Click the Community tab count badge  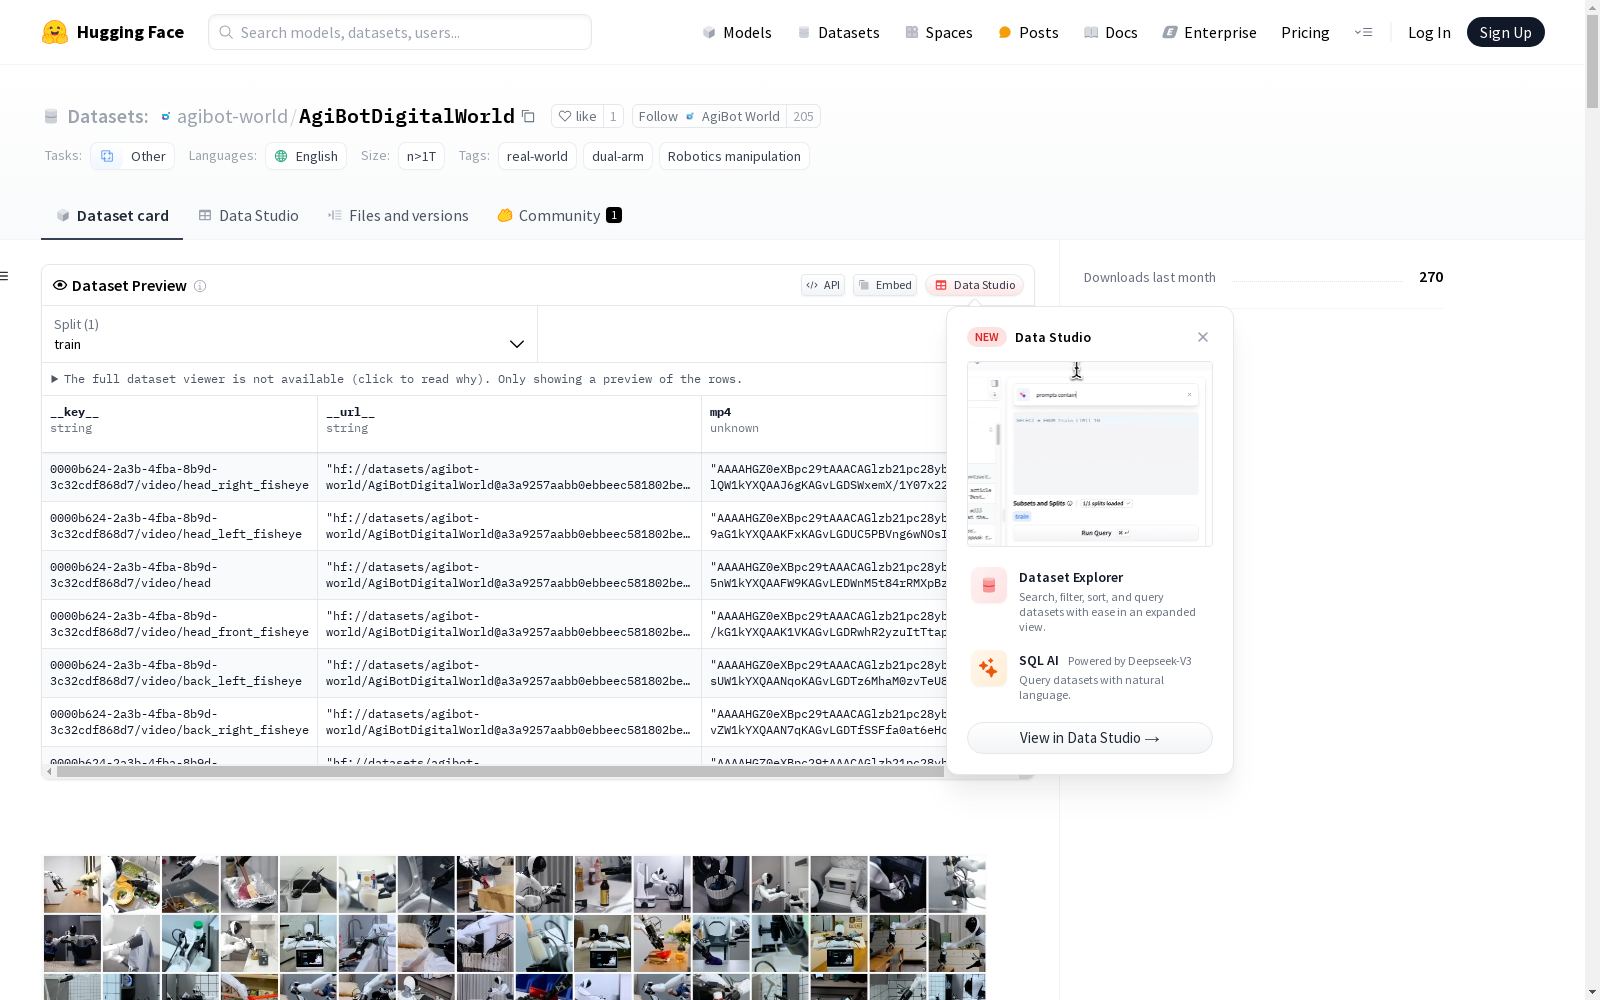[614, 215]
